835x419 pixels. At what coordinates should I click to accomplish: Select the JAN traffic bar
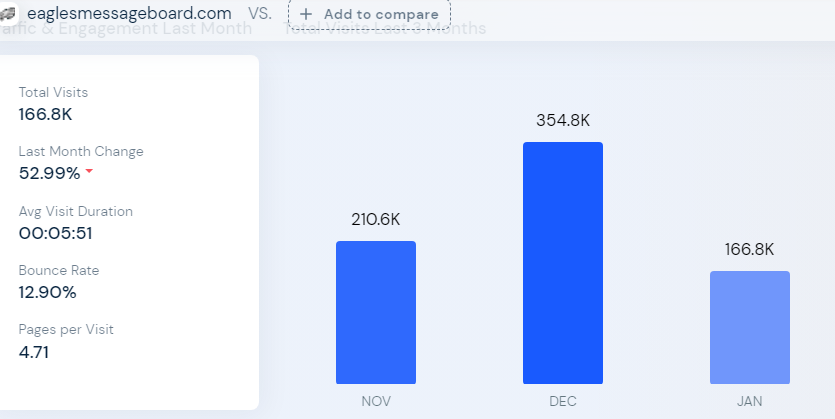tap(750, 327)
